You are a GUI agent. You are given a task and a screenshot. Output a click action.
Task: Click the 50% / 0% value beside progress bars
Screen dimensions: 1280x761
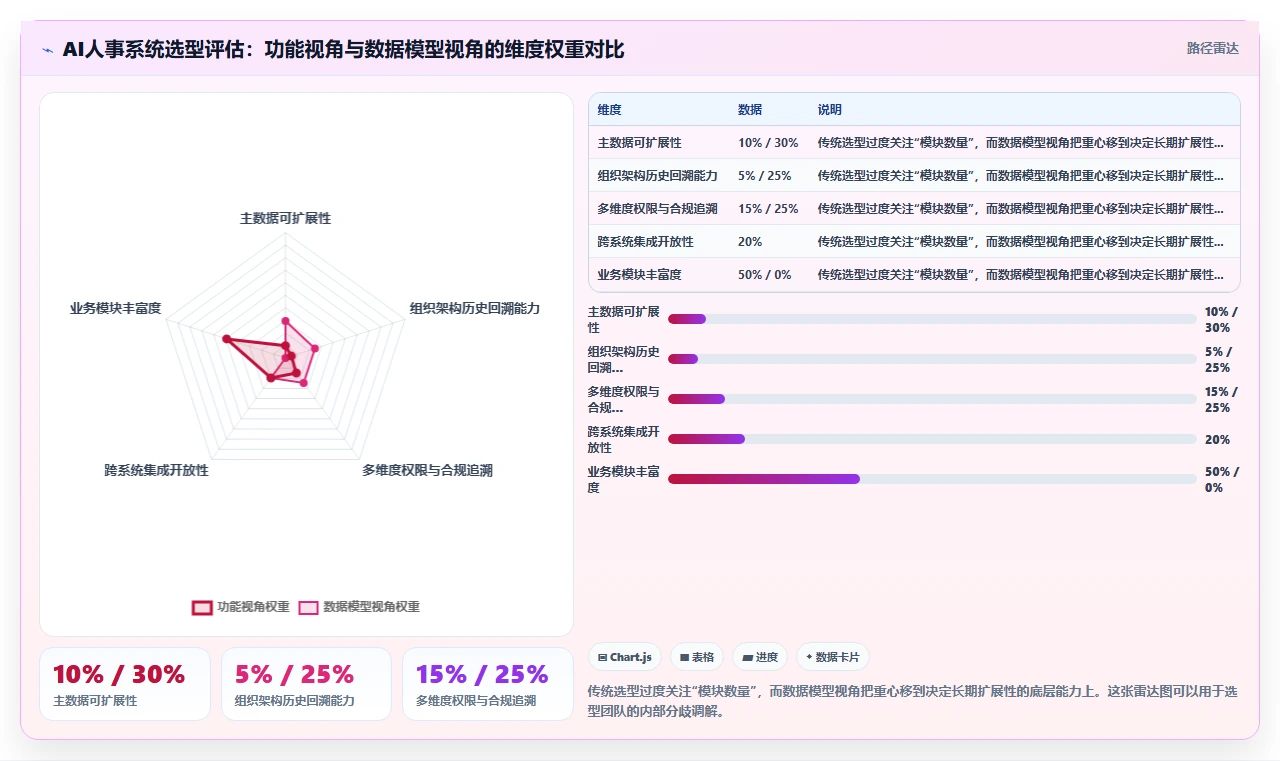1222,480
